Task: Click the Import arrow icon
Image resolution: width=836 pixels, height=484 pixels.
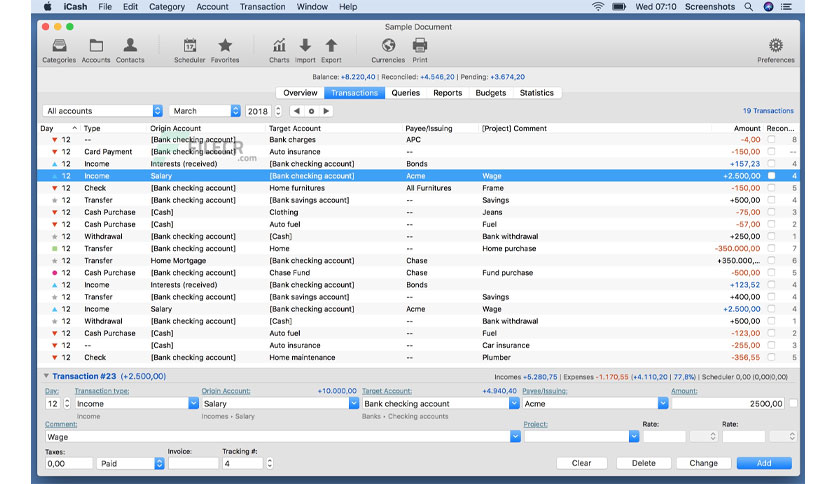Action: tap(305, 46)
